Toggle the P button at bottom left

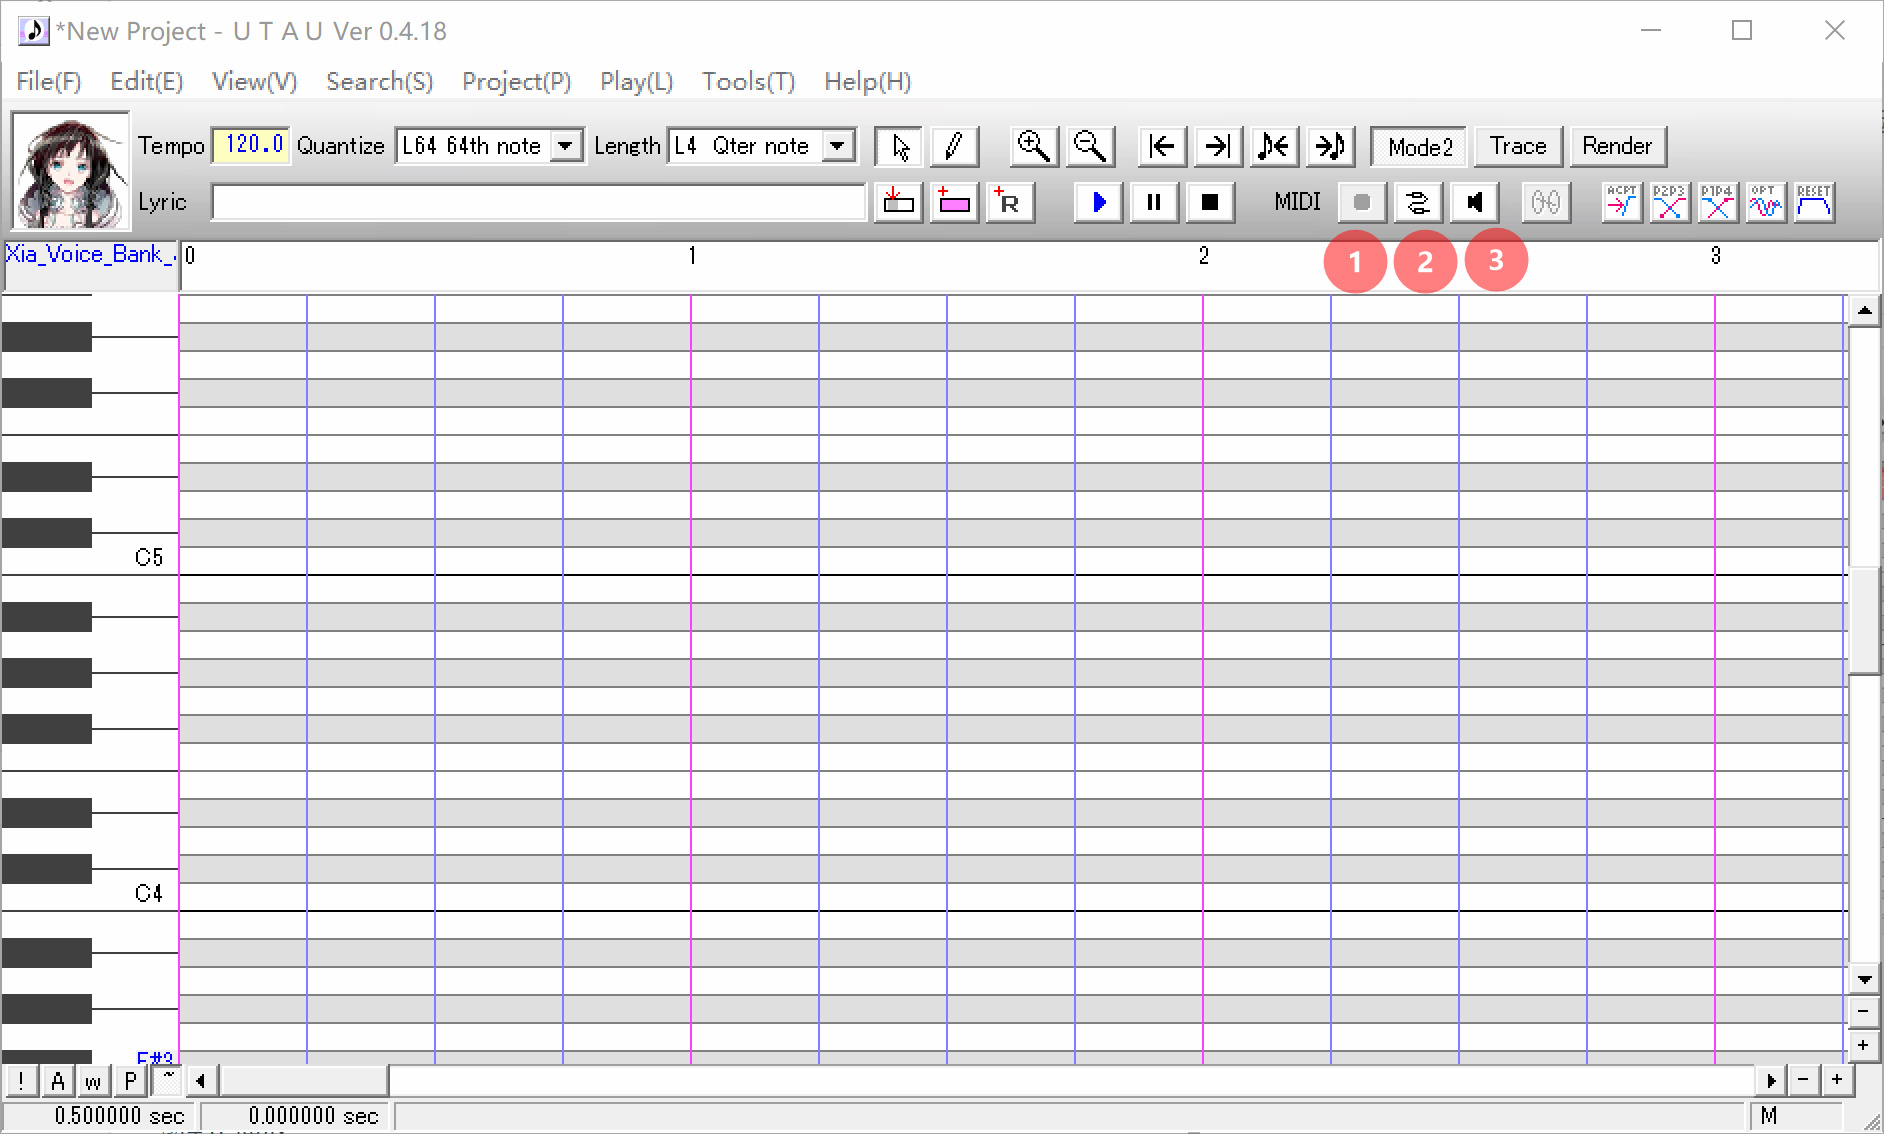tap(130, 1081)
